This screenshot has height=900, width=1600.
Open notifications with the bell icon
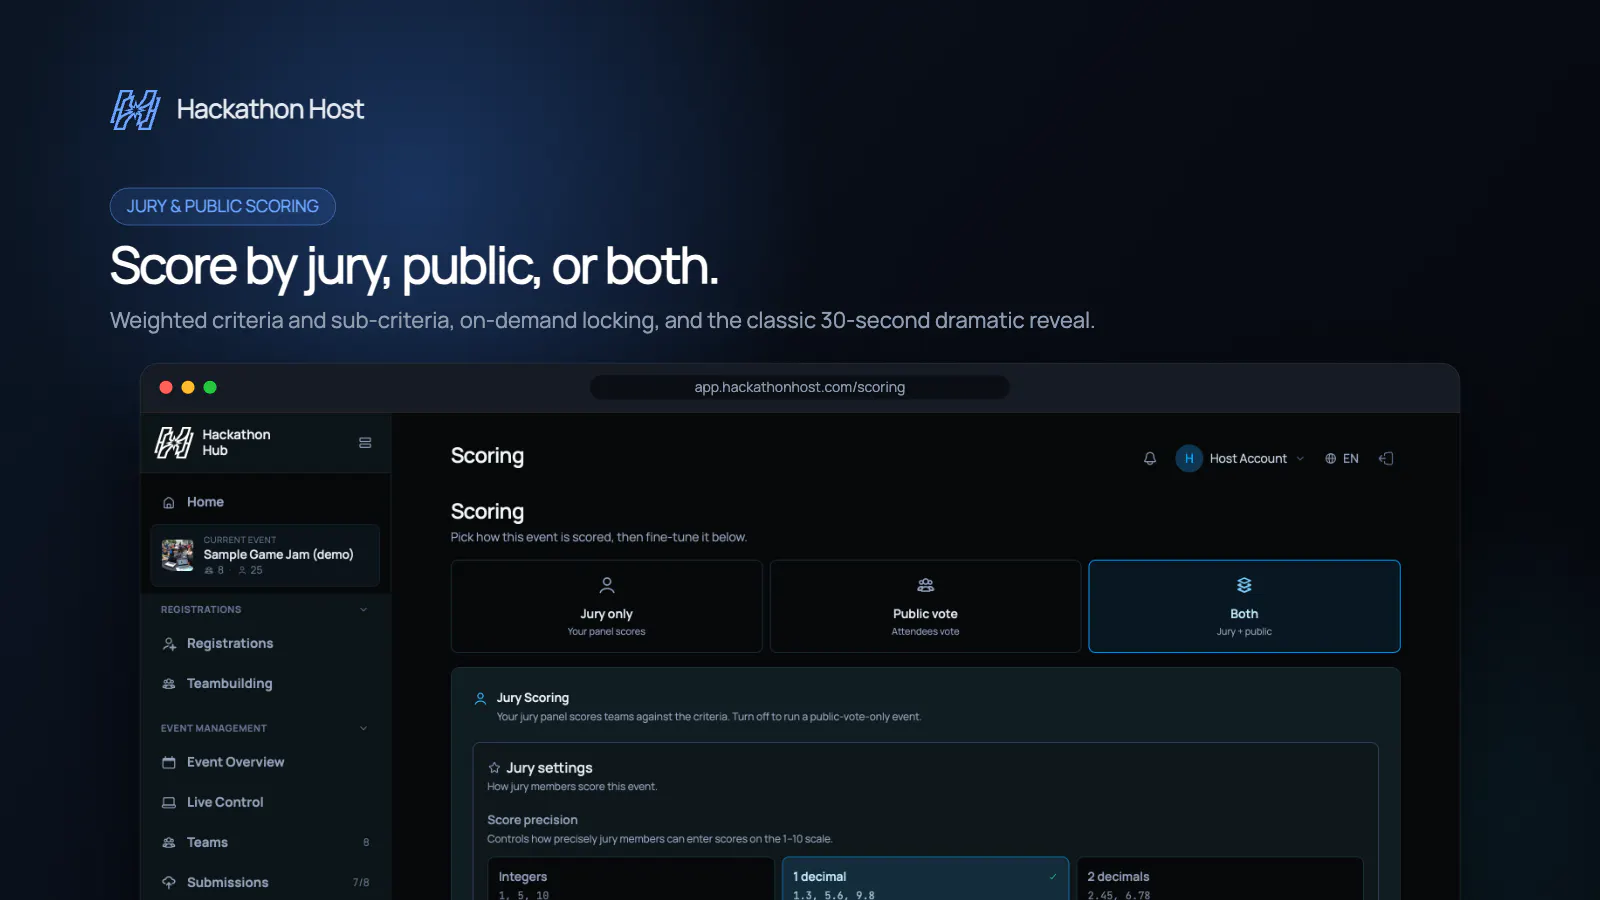[1150, 459]
